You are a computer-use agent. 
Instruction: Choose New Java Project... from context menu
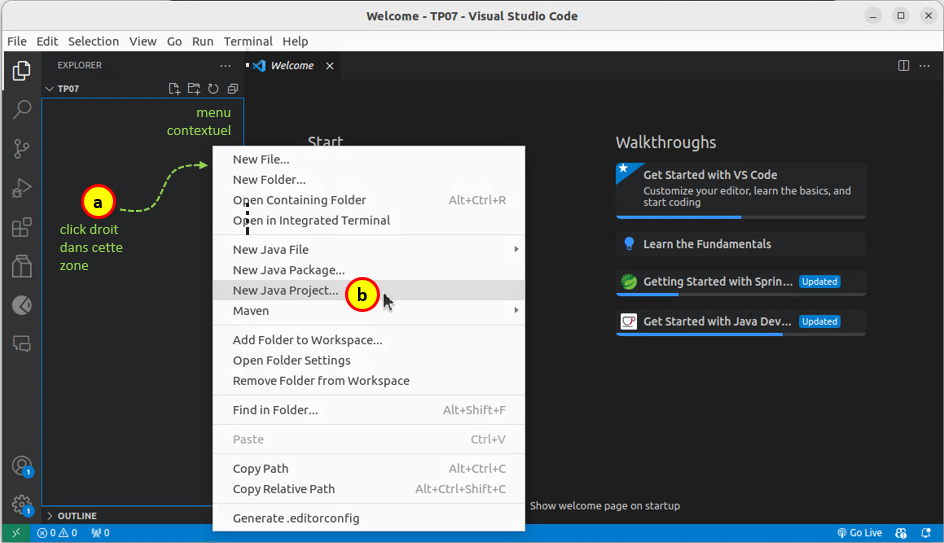285,291
